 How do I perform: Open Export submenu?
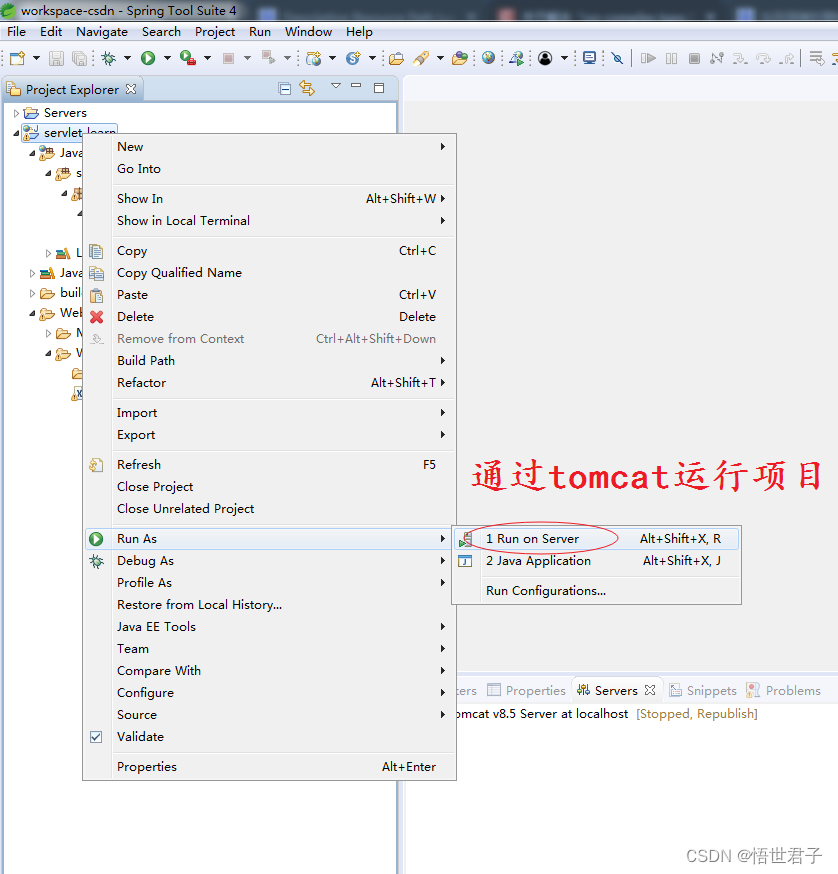click(x=269, y=435)
